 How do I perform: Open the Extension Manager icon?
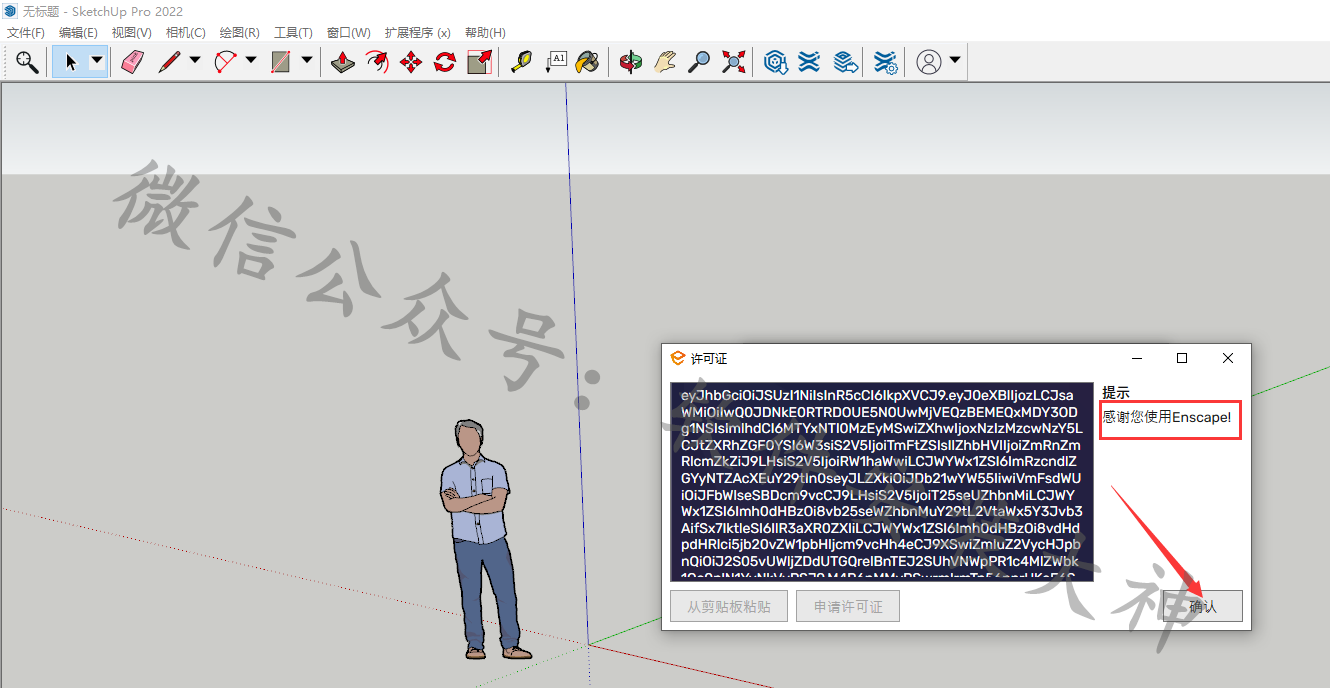point(885,62)
